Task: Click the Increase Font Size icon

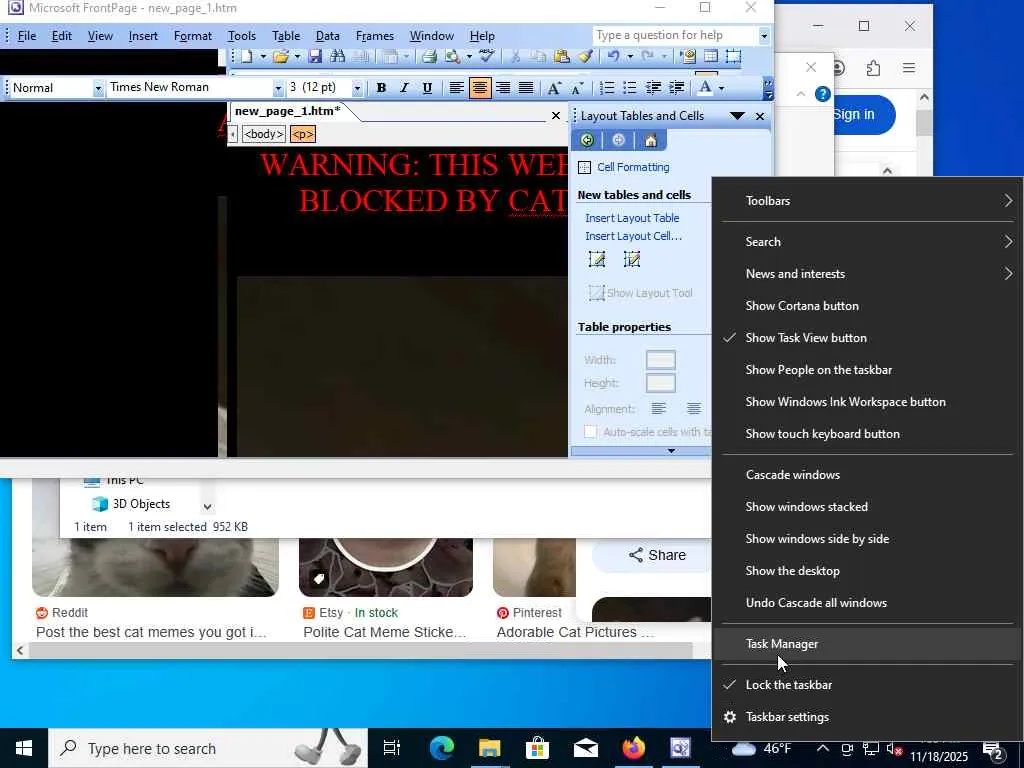Action: point(554,88)
